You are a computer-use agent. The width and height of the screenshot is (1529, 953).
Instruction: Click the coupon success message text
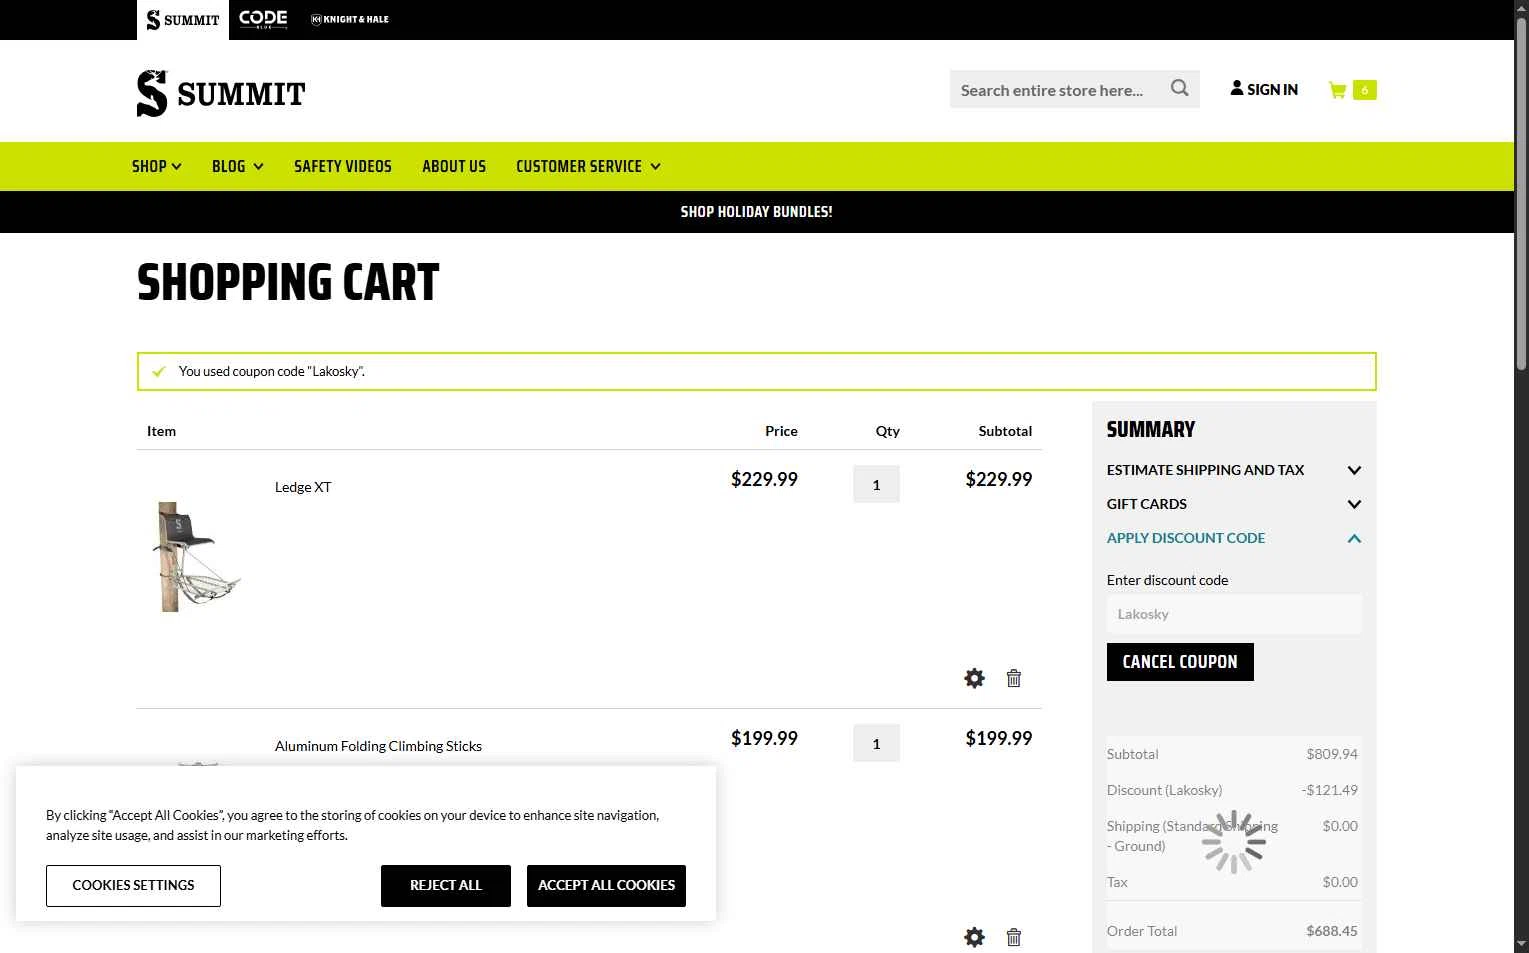click(272, 371)
